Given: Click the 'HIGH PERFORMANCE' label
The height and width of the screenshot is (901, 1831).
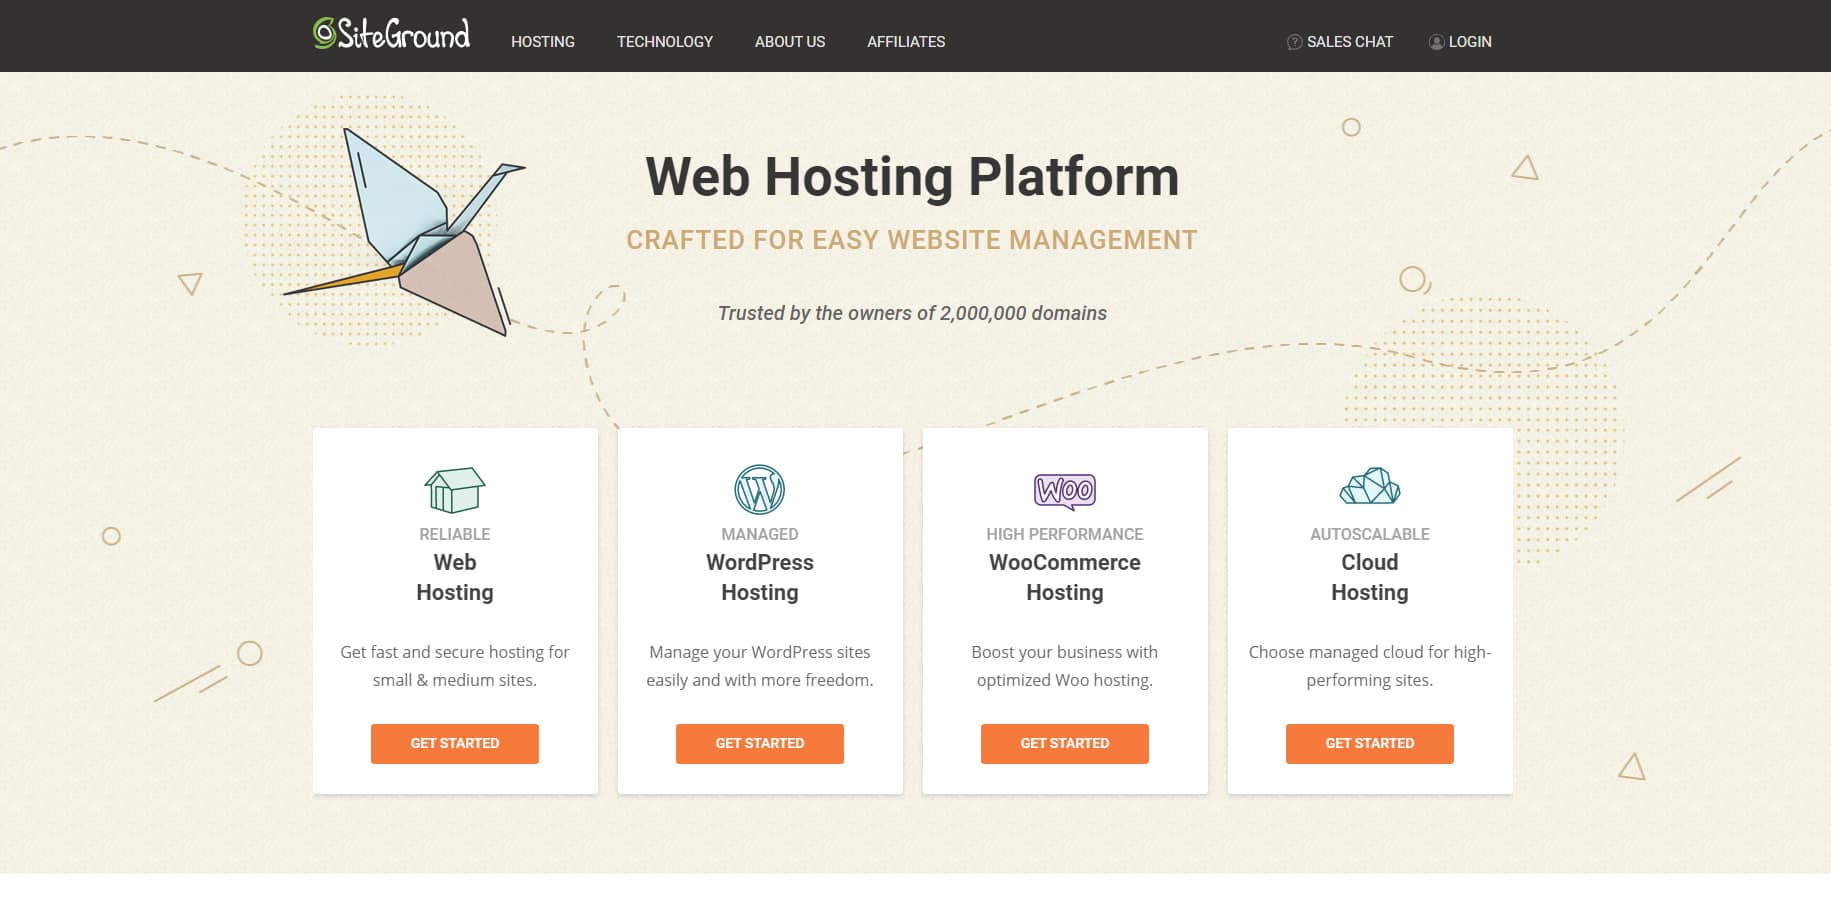Looking at the screenshot, I should tap(1065, 534).
